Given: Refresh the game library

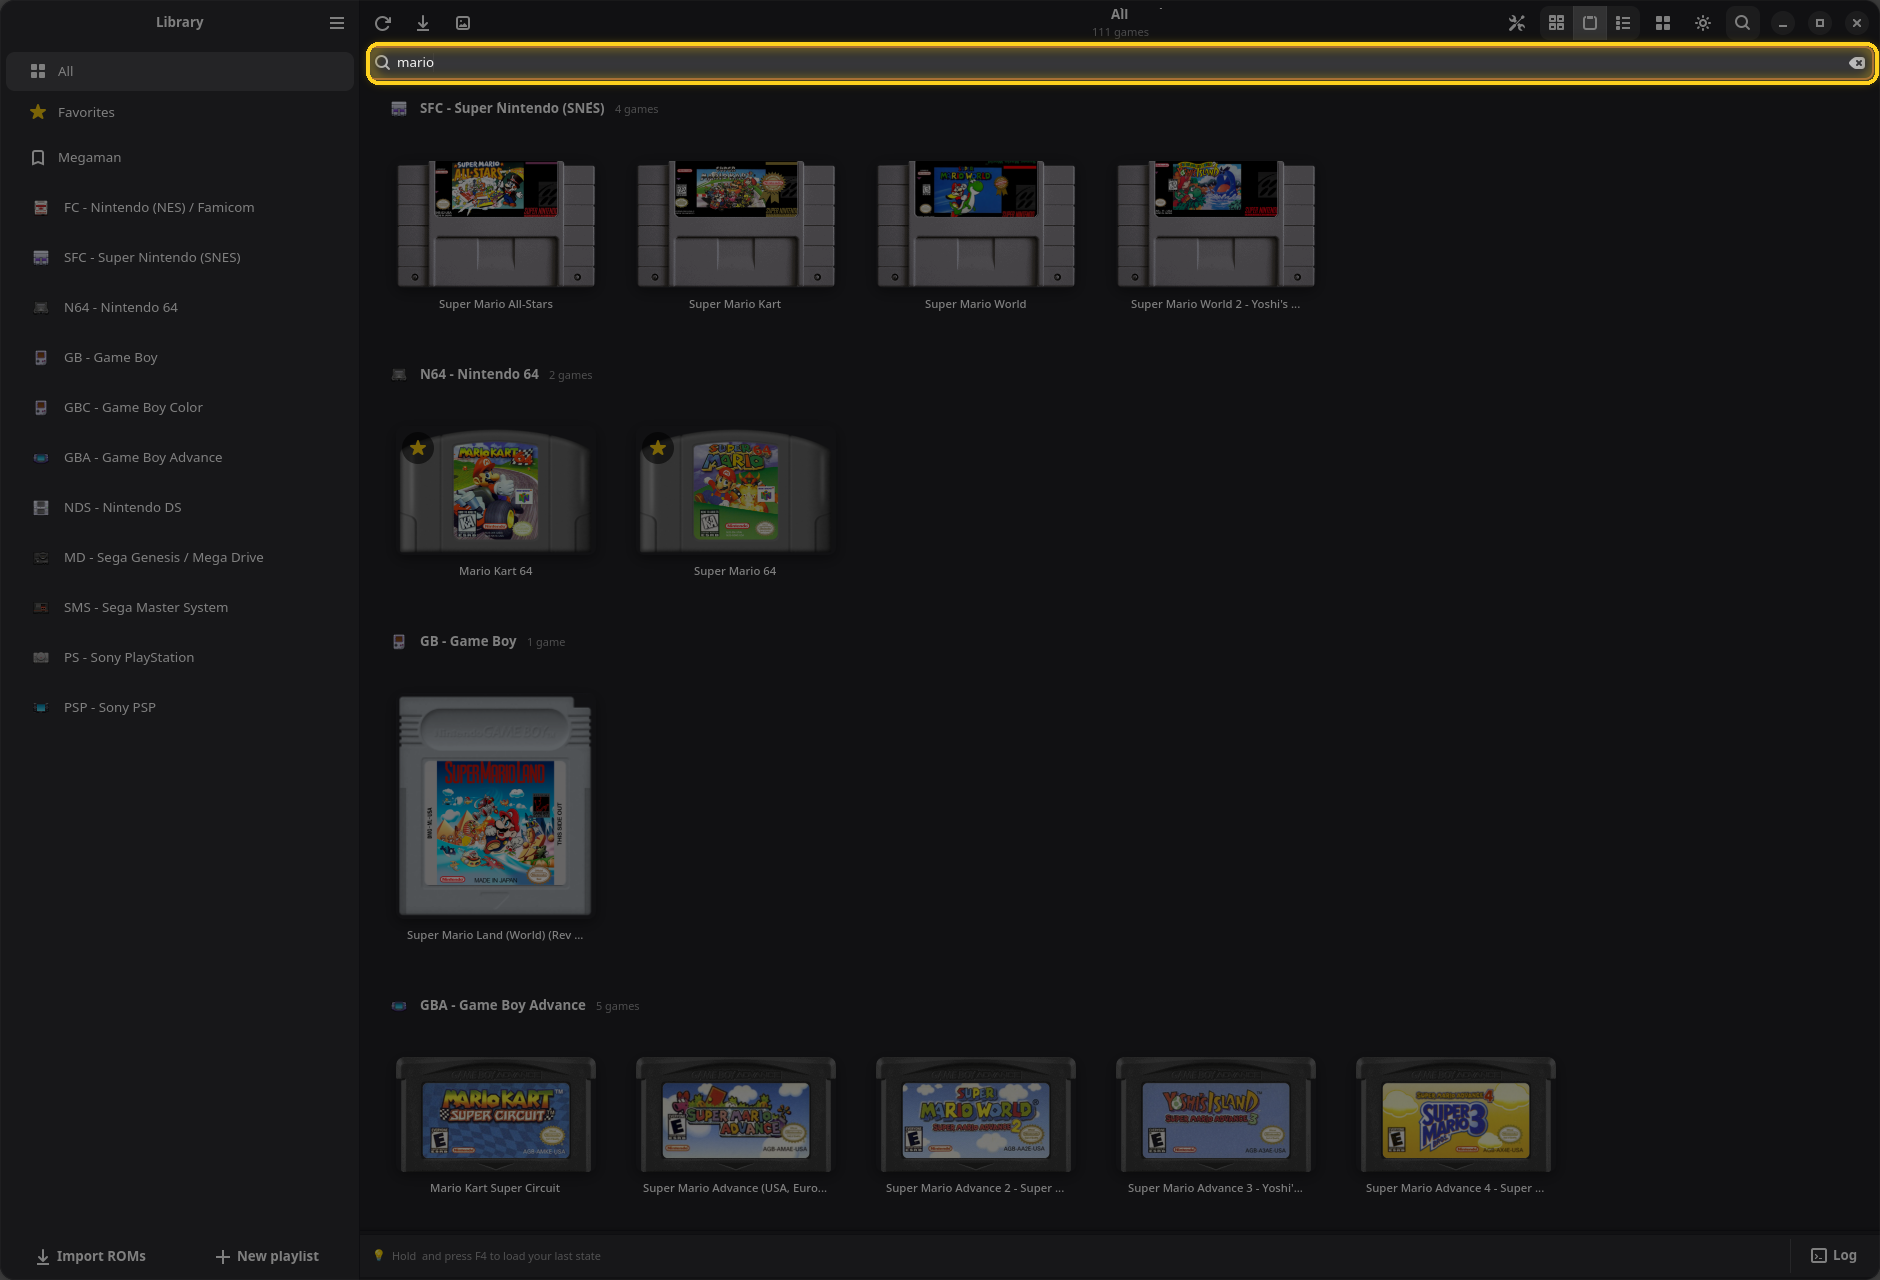Looking at the screenshot, I should click(383, 23).
